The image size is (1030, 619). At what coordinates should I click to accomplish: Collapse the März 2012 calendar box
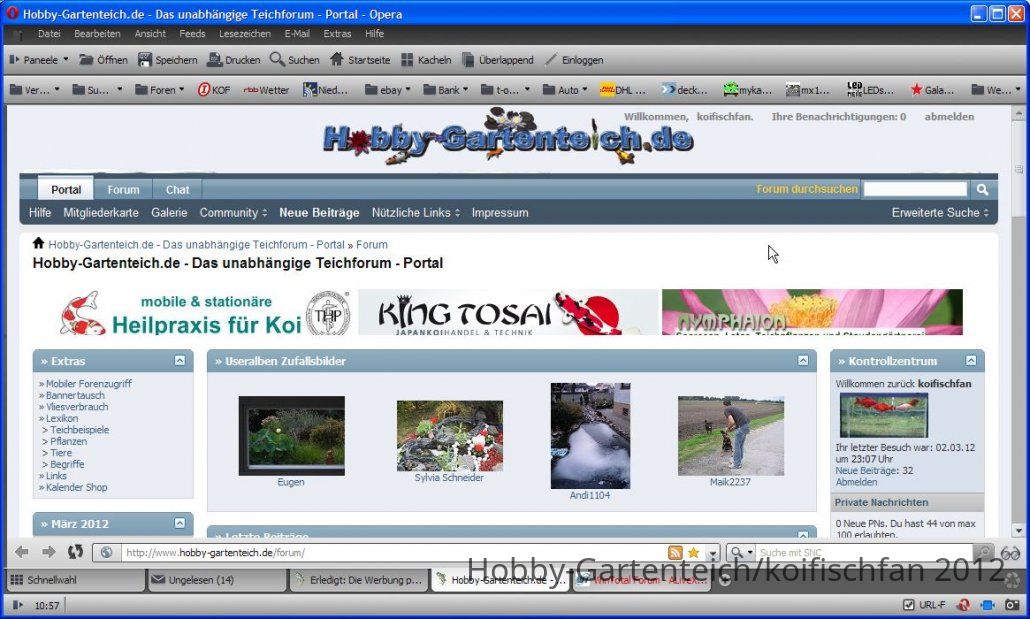point(179,523)
